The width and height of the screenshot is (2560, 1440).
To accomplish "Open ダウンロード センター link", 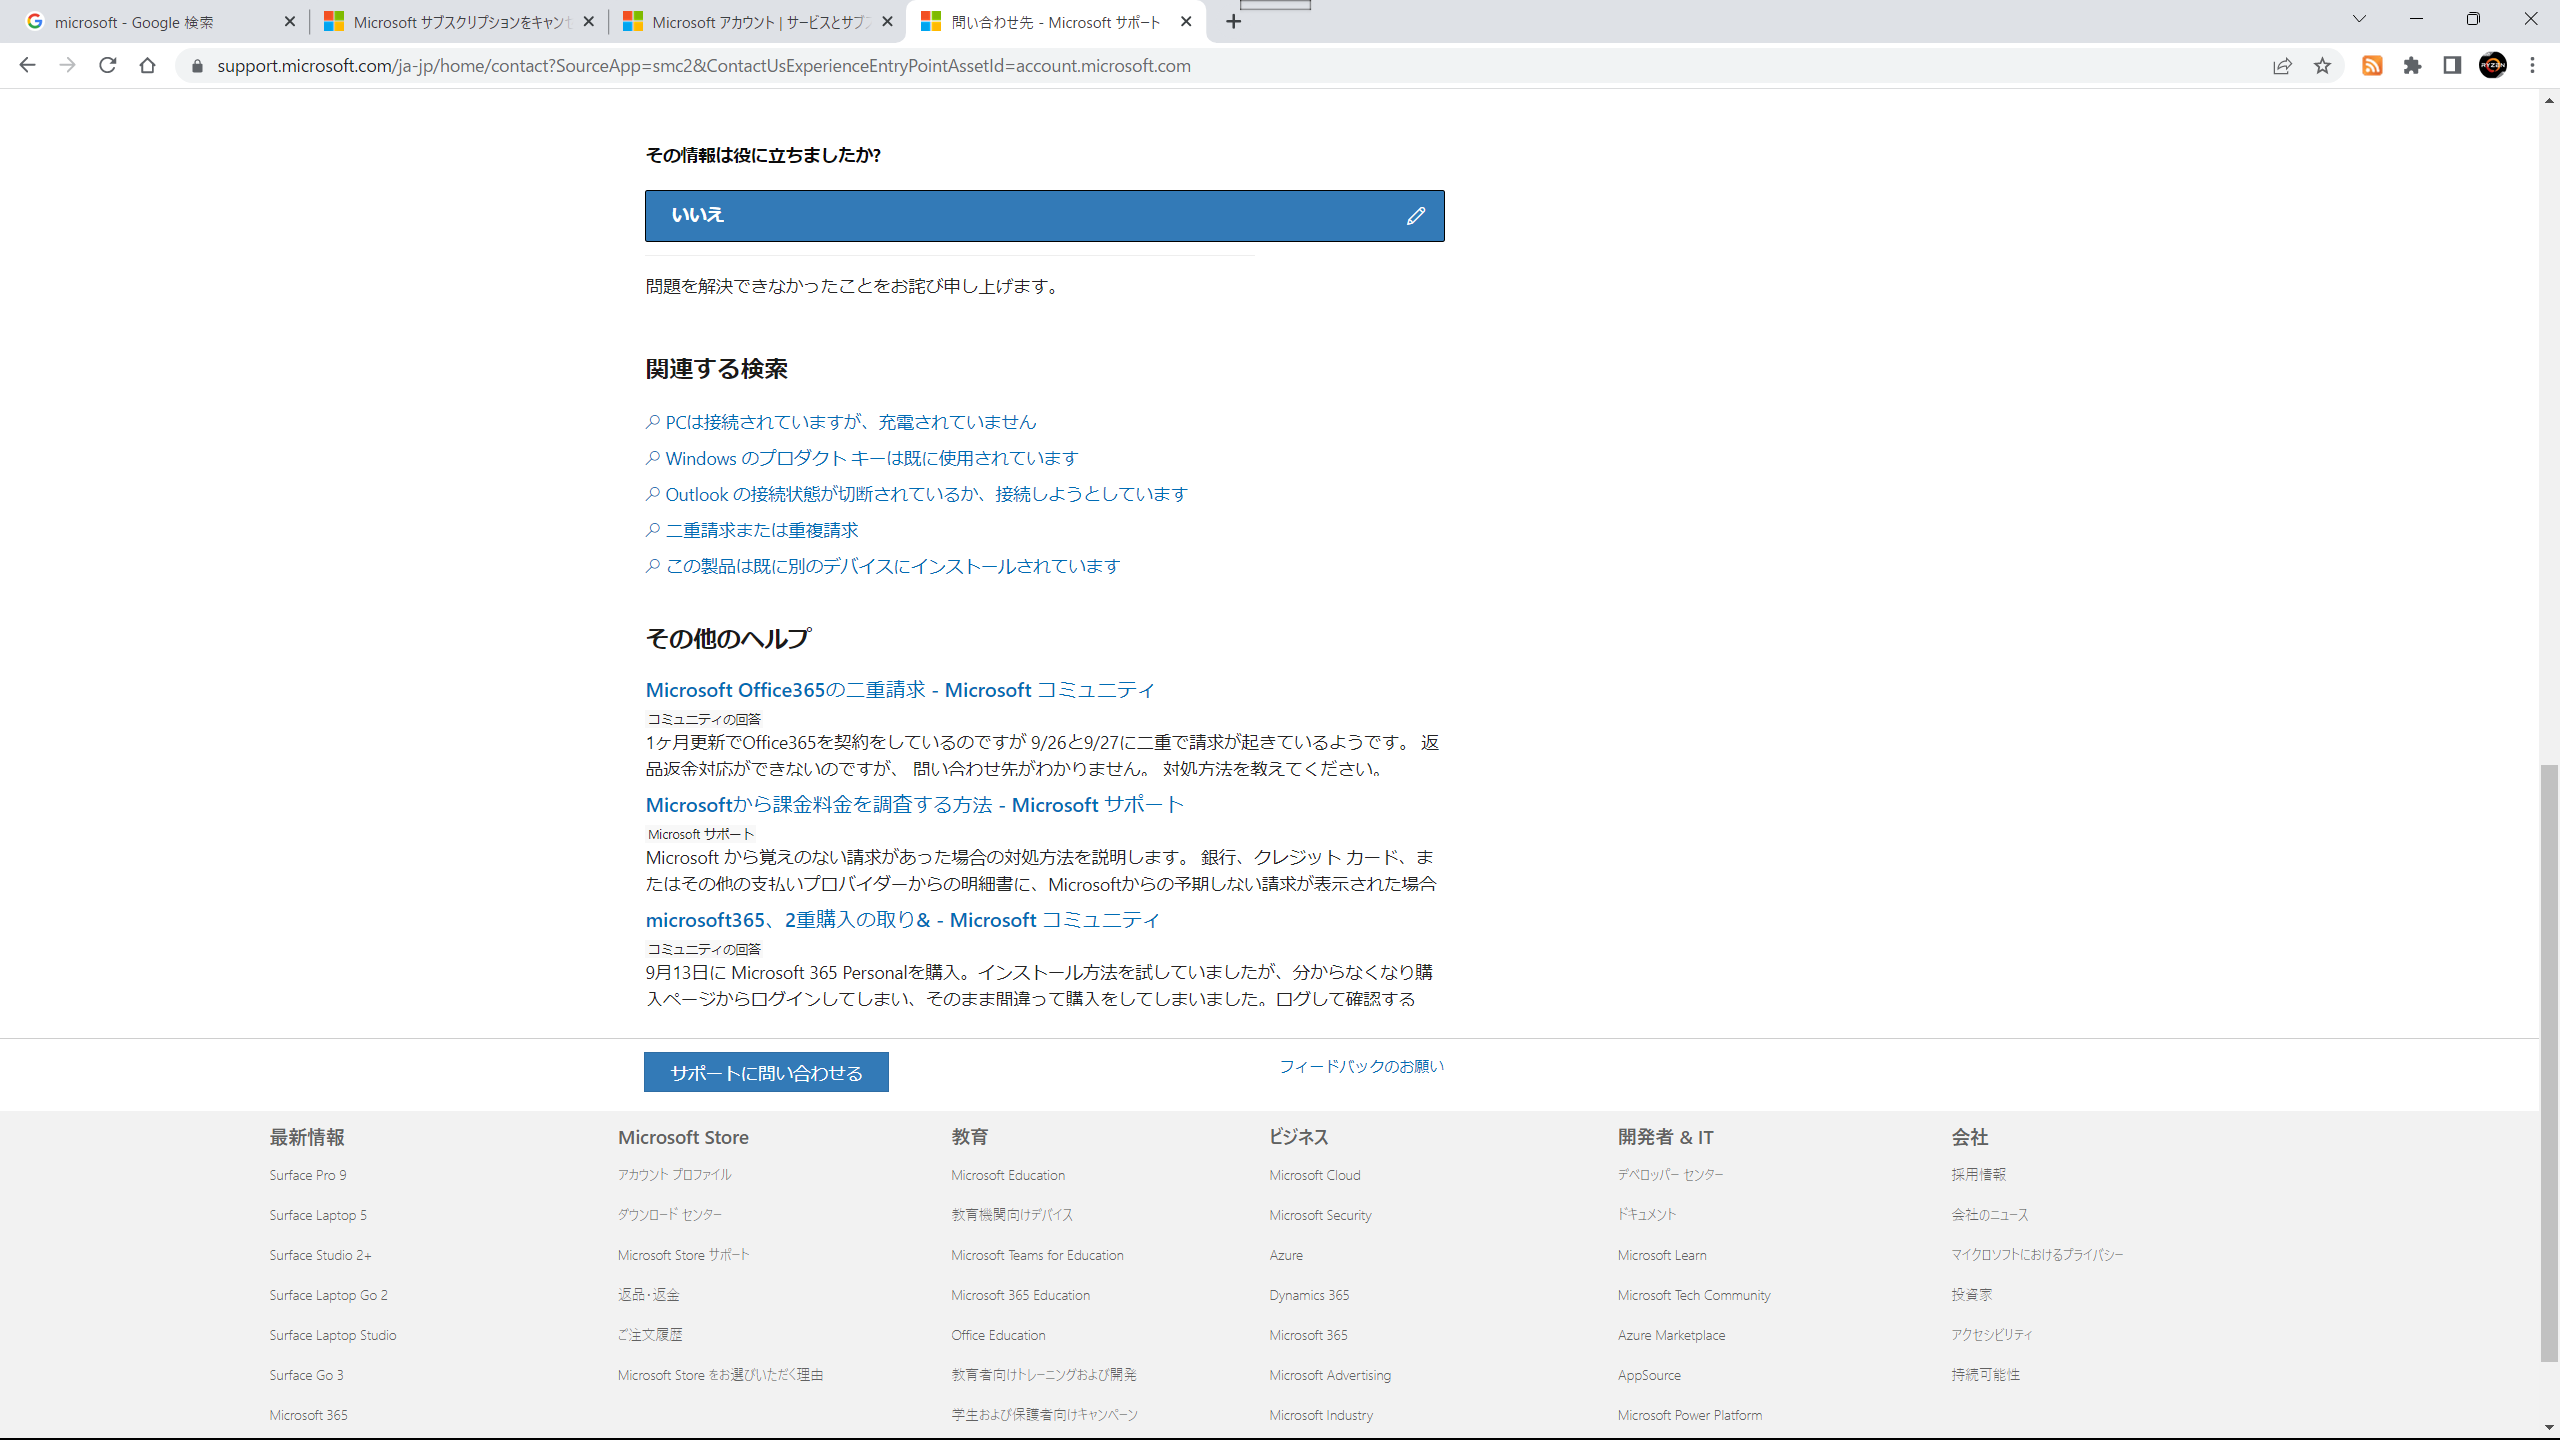I will tap(670, 1215).
